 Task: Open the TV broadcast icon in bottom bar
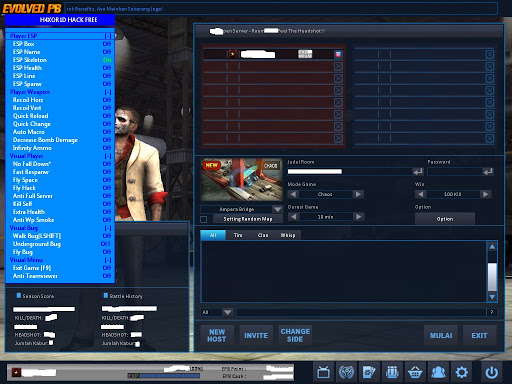[323, 372]
